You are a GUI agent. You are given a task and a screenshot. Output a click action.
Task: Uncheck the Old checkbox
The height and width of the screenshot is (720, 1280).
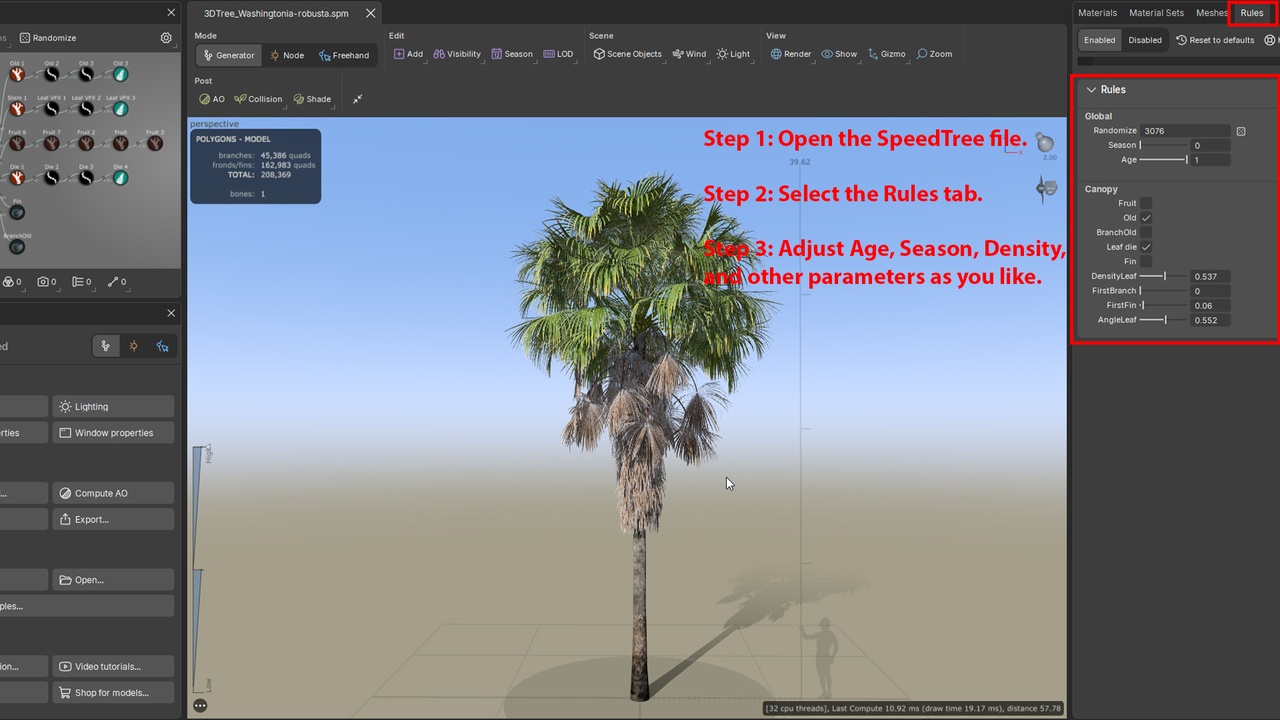coord(1146,218)
